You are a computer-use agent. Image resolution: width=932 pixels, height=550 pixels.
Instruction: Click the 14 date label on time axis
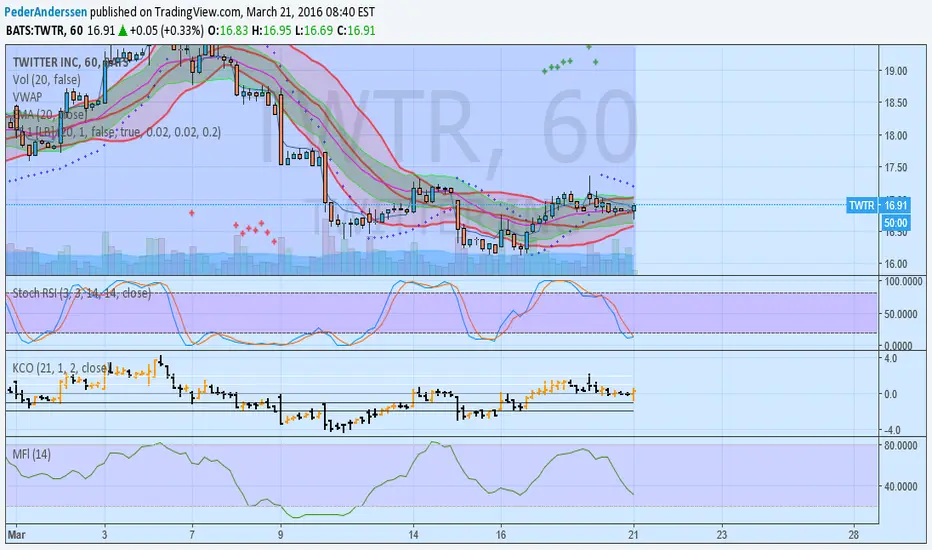point(413,535)
